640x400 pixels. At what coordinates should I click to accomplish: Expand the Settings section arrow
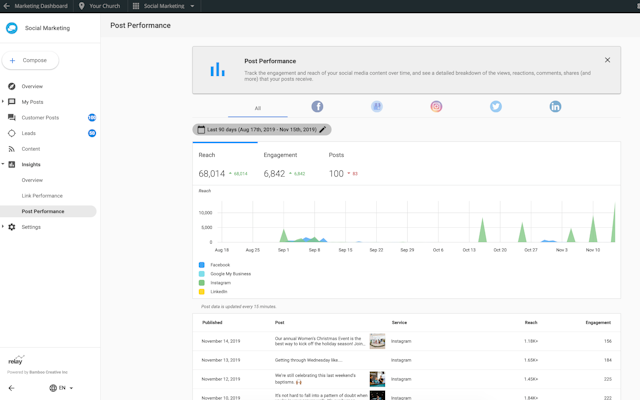pos(3,227)
